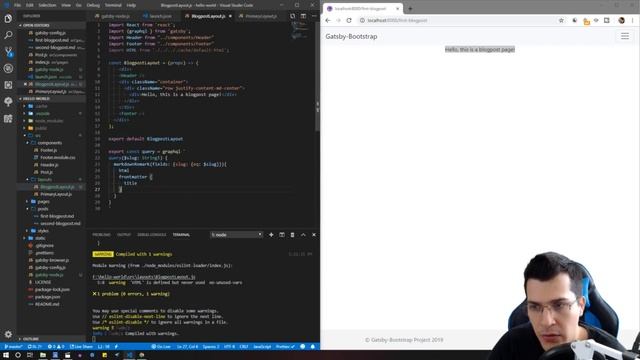Image resolution: width=640 pixels, height=360 pixels.
Task: Open the Explorer view in activity bar
Action: (8, 19)
